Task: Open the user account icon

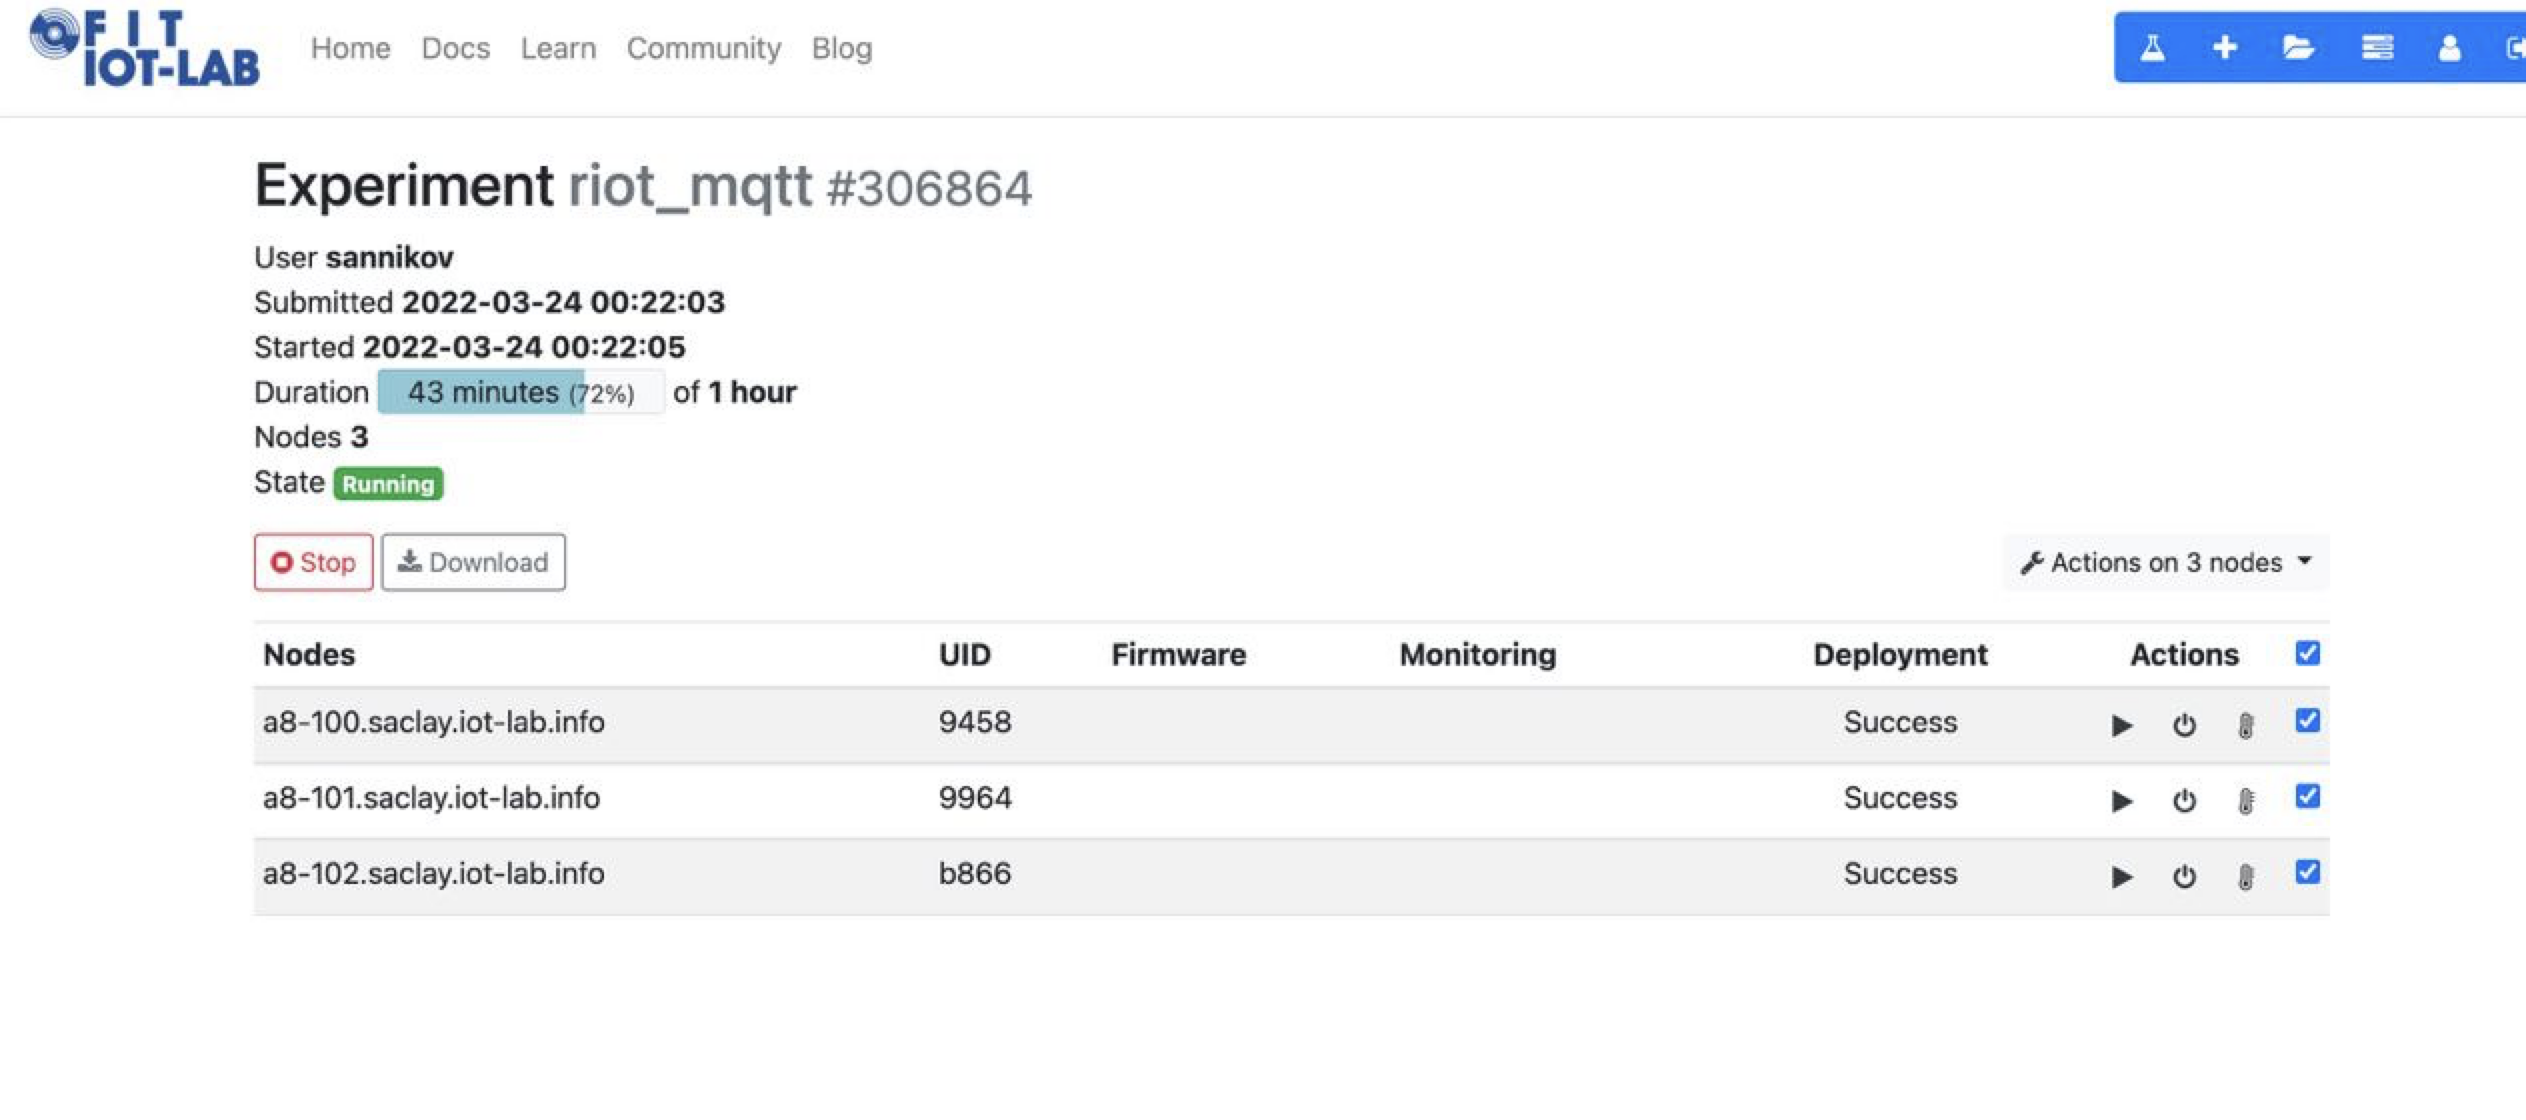Action: tap(2449, 47)
